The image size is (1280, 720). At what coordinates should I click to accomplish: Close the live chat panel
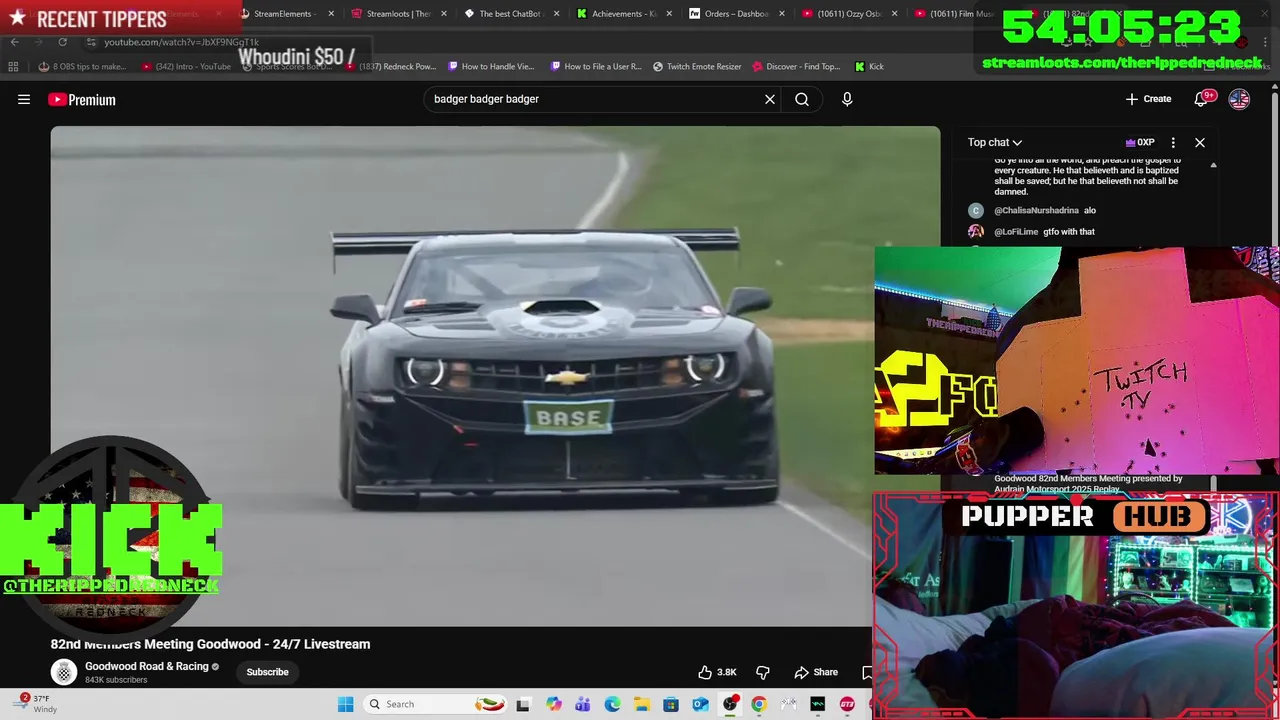[x=1200, y=142]
